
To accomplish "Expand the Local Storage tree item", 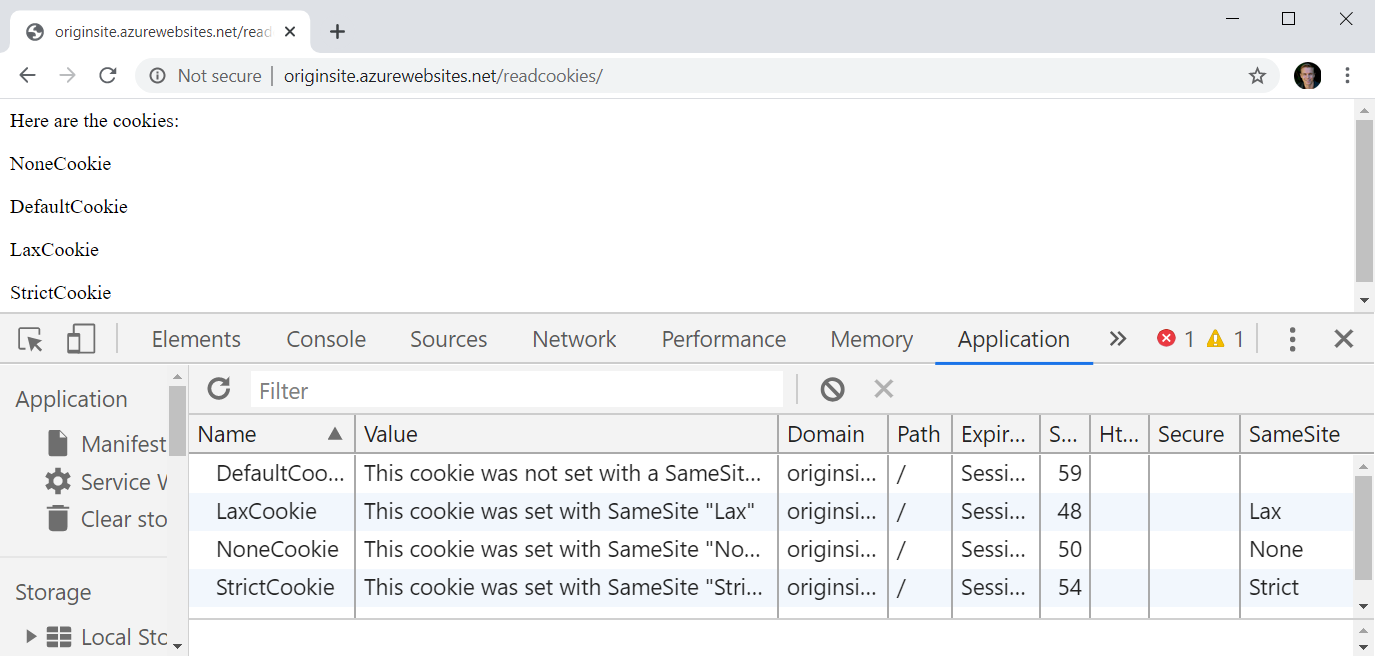I will (x=31, y=637).
